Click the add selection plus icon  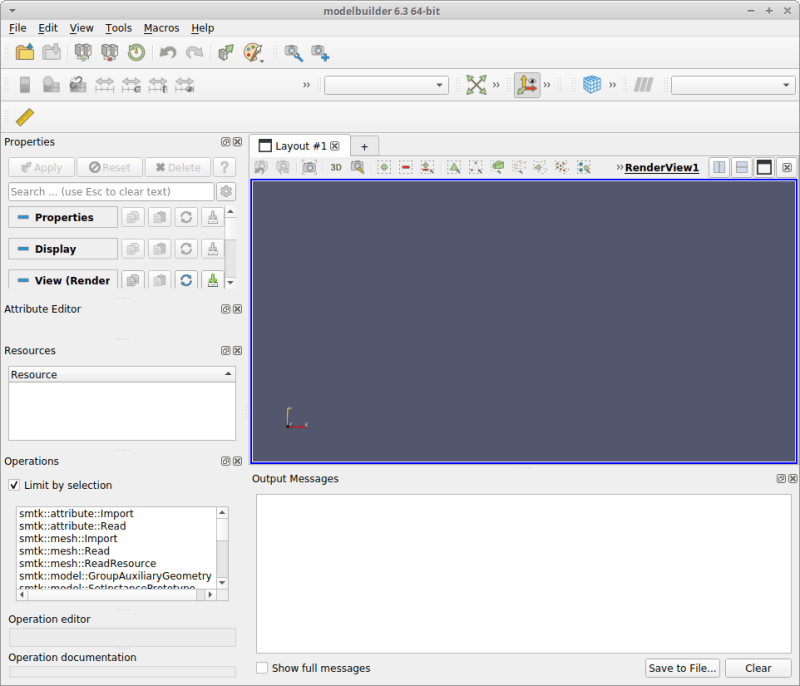384,167
